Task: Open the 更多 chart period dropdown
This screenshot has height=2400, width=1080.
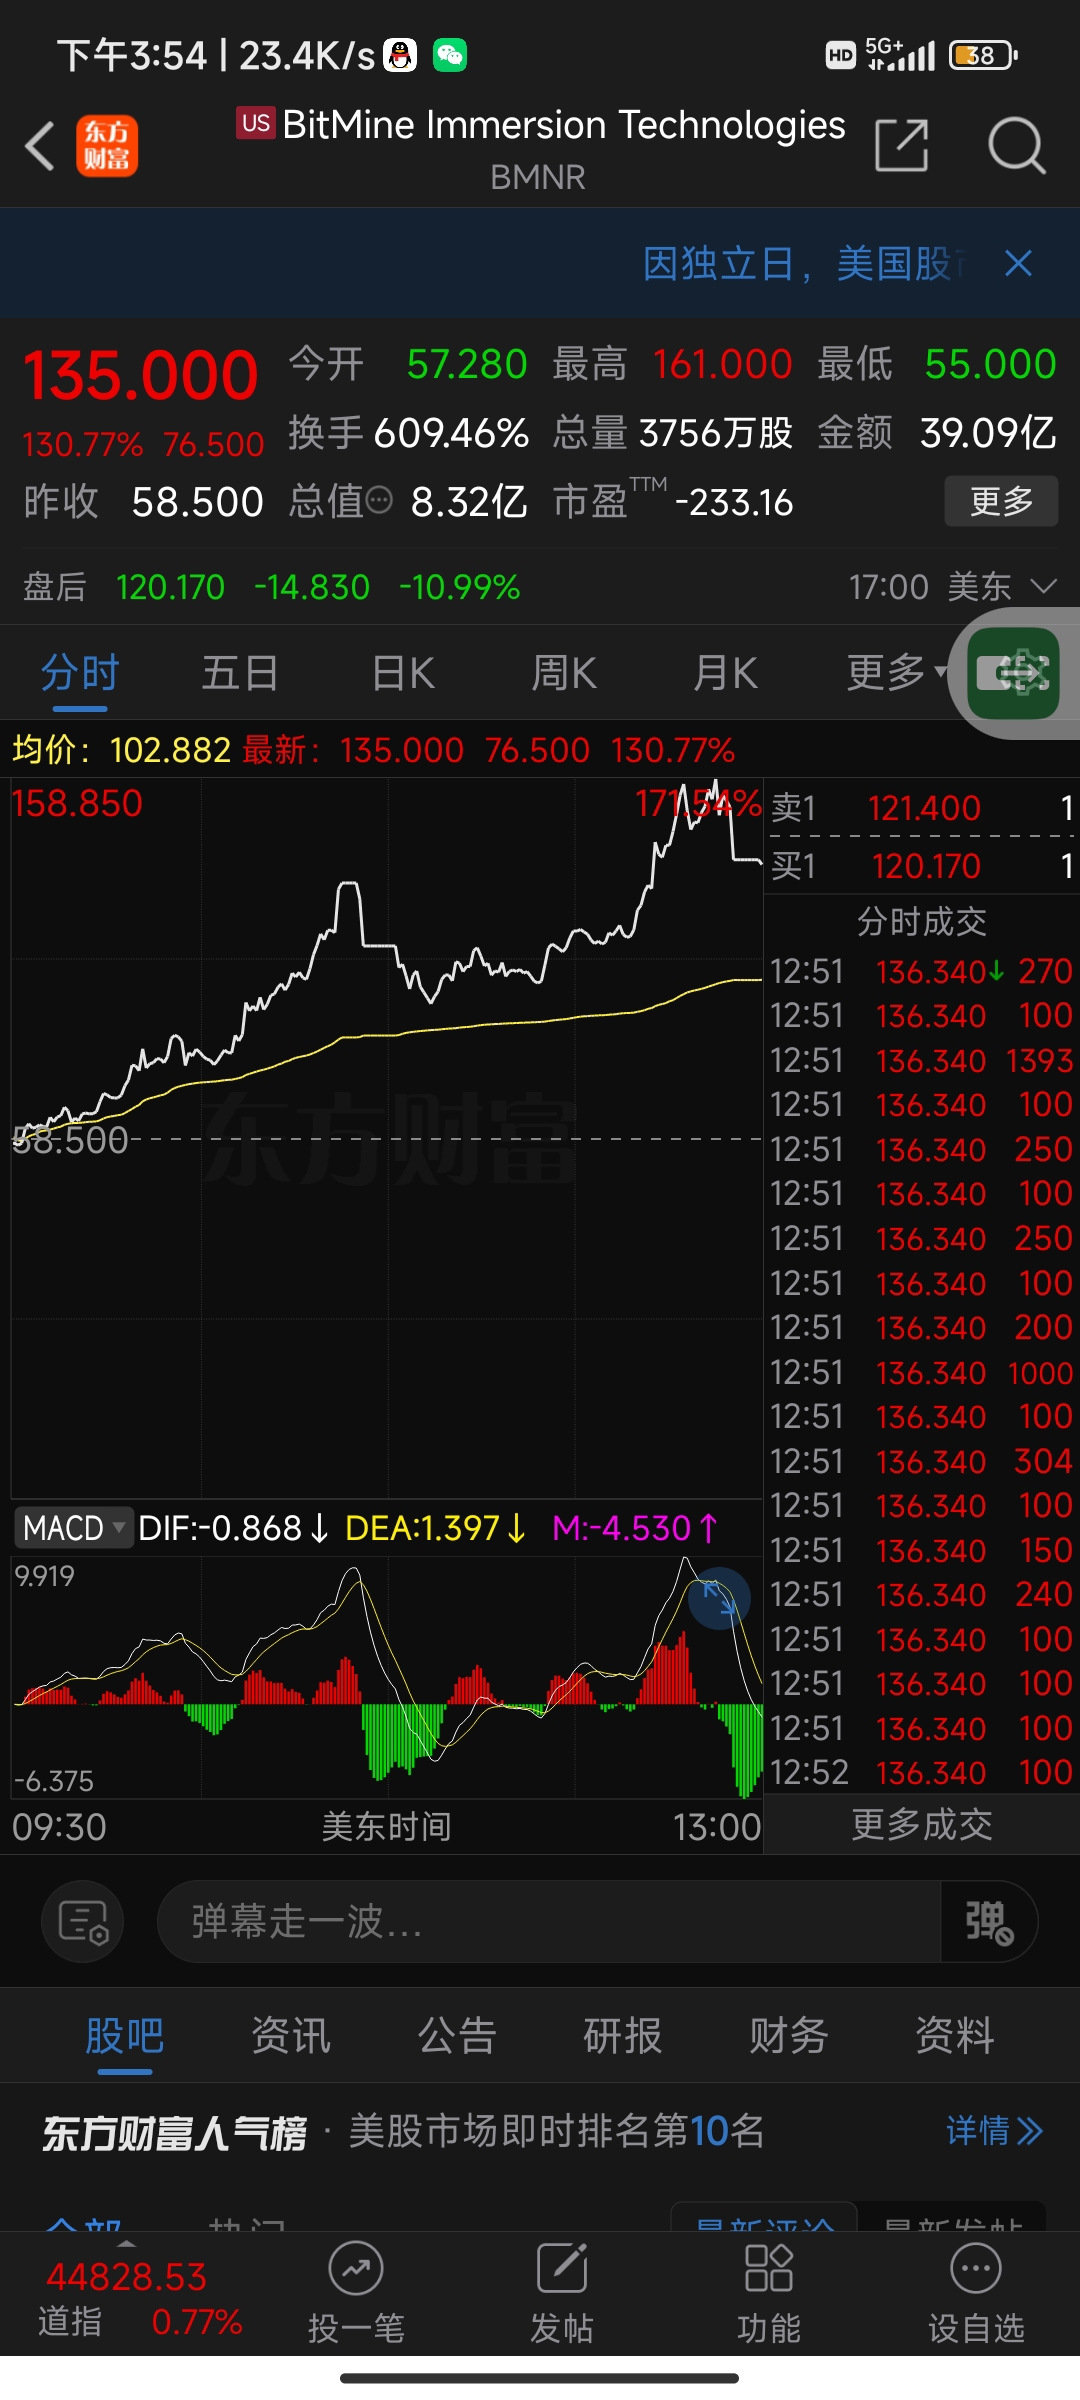Action: pos(896,673)
